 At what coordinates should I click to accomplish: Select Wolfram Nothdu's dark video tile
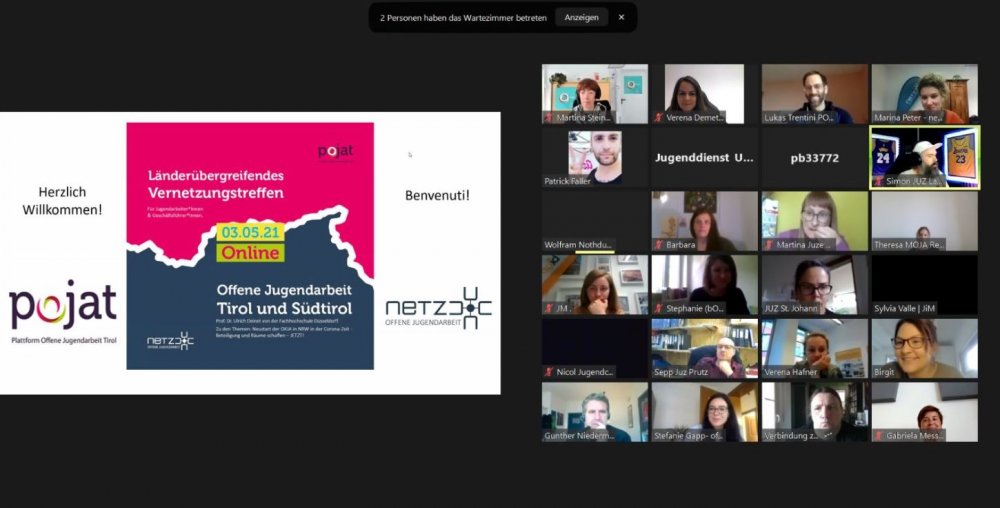click(x=594, y=221)
